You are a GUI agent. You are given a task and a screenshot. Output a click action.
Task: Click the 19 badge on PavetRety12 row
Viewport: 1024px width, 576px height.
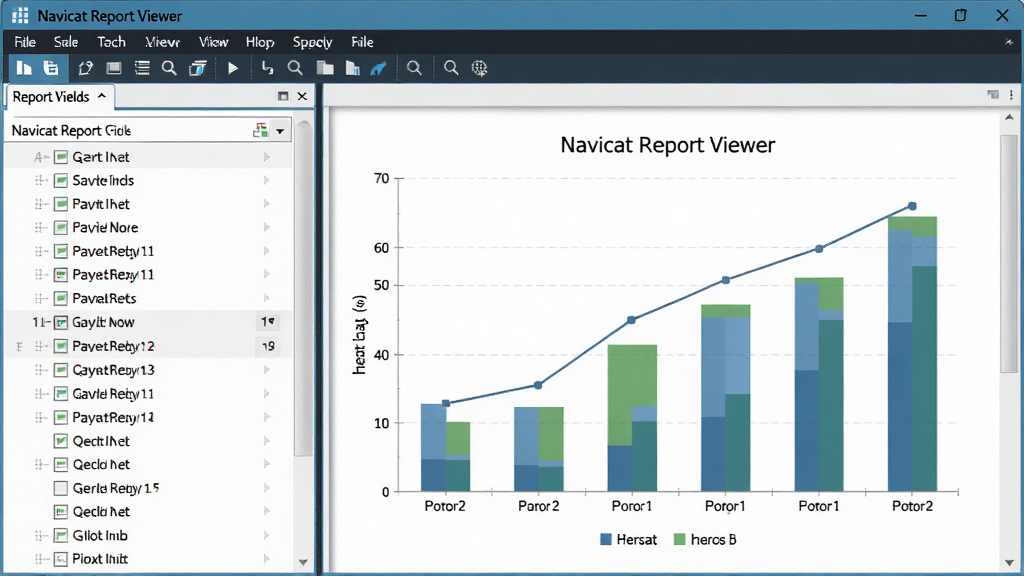click(268, 346)
